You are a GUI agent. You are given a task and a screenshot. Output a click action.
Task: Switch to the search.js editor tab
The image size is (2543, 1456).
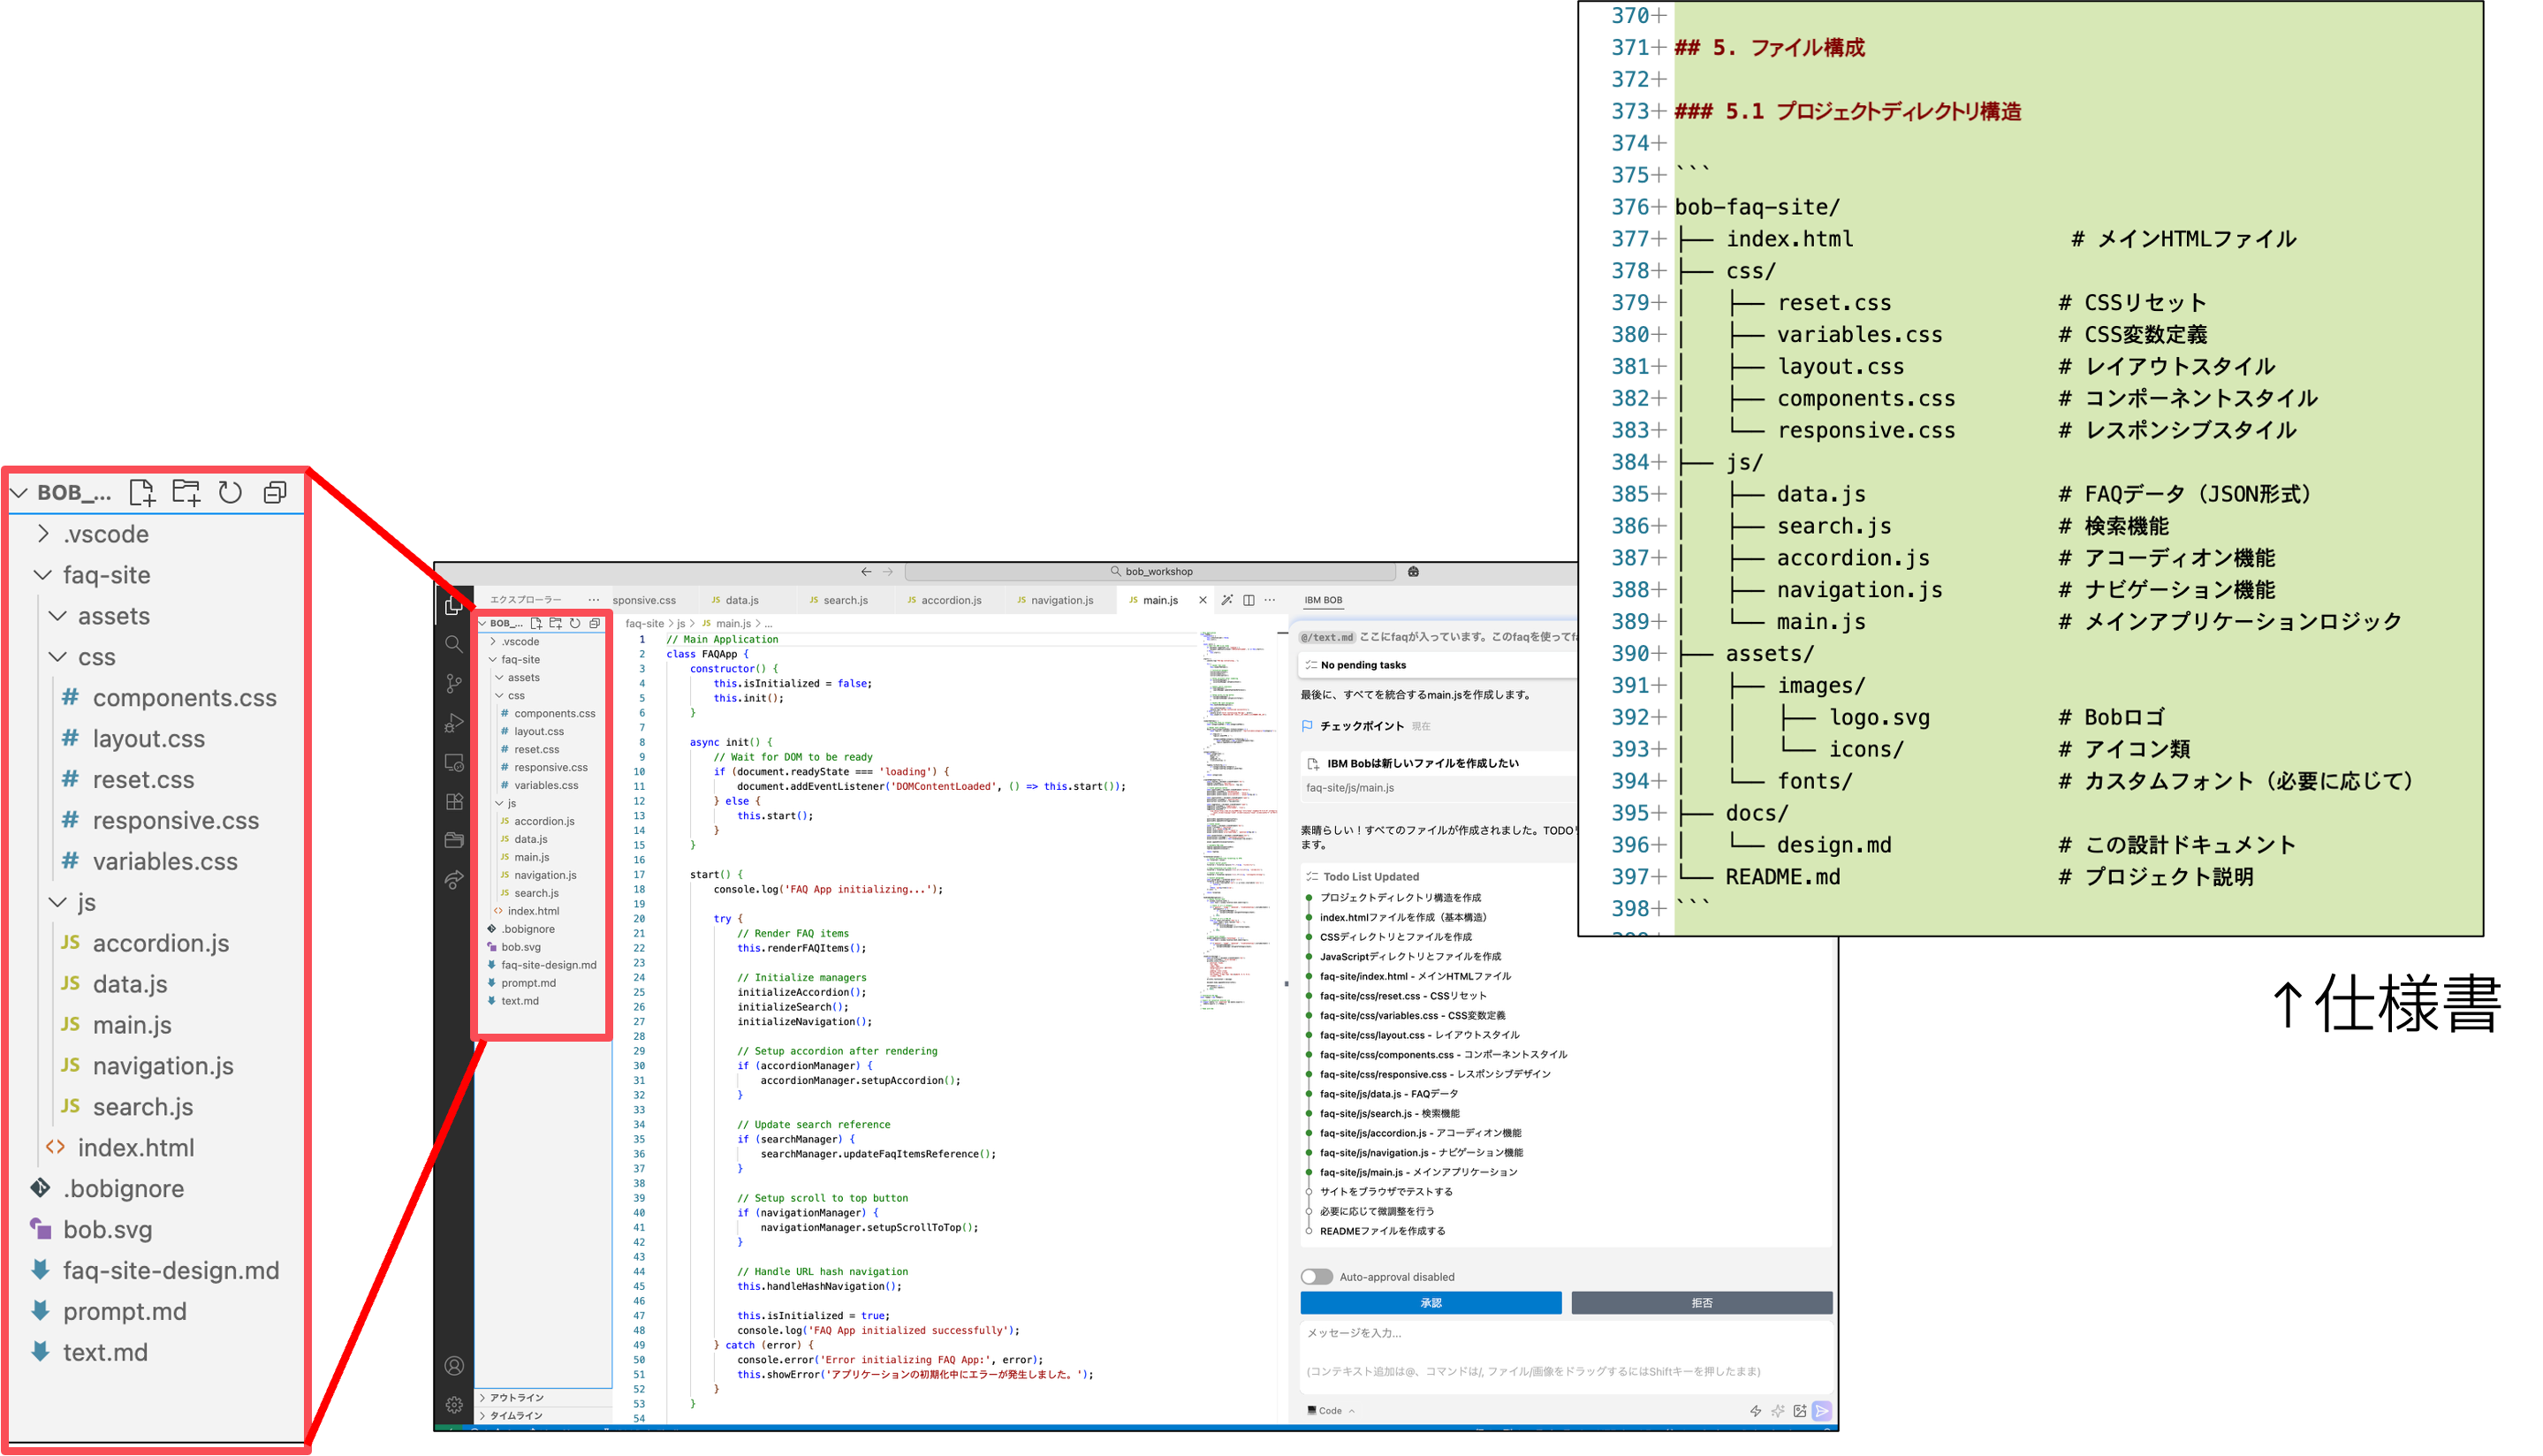point(840,600)
